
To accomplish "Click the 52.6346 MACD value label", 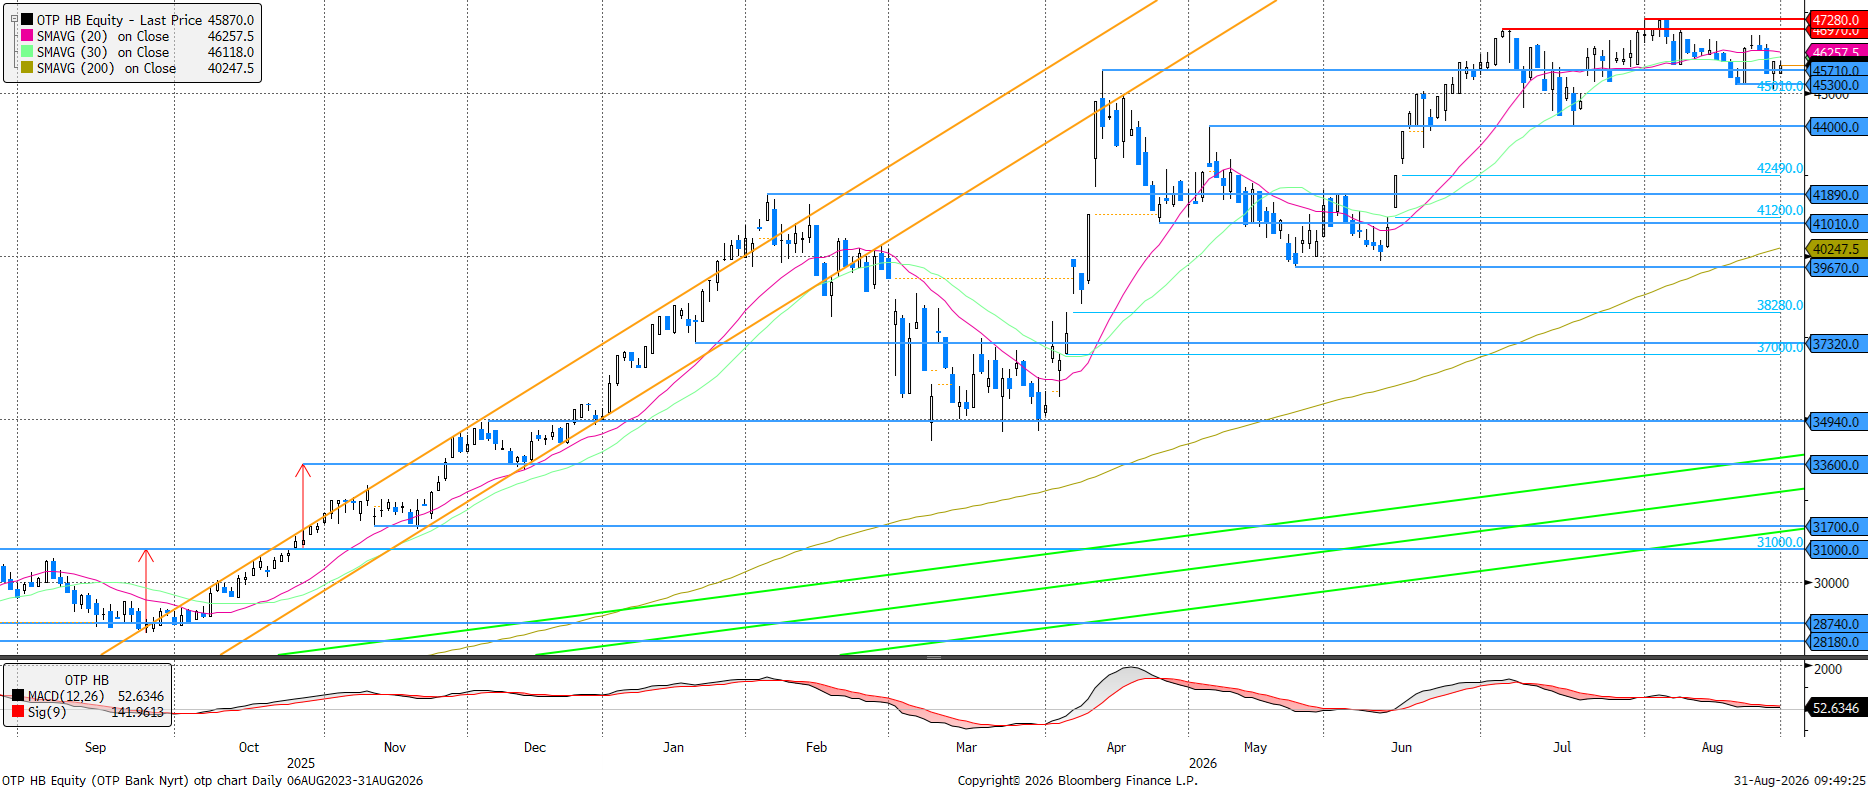I will (1836, 708).
